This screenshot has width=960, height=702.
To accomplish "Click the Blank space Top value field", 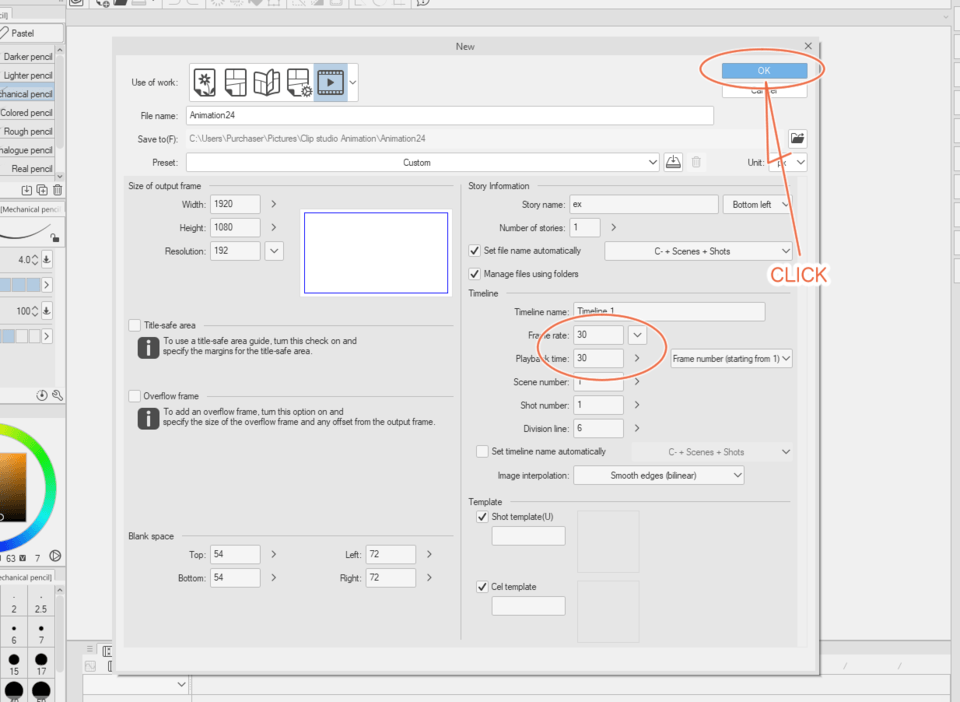I will click(x=235, y=555).
